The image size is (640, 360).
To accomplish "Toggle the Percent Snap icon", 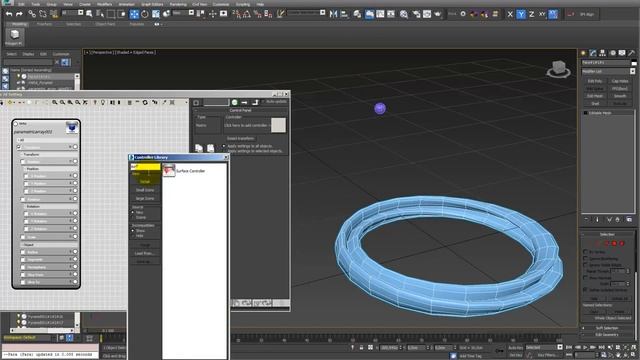I will (258, 14).
